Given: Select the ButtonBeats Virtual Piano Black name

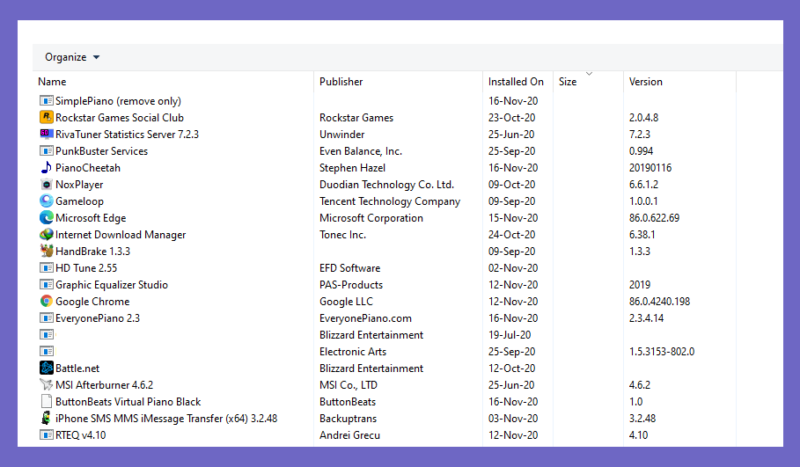Looking at the screenshot, I should click(x=128, y=402).
